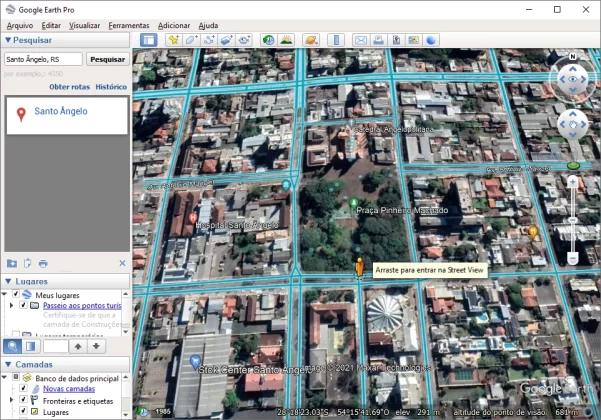This screenshot has width=601, height=420.
Task: Open the Editar menu
Action: coord(51,25)
